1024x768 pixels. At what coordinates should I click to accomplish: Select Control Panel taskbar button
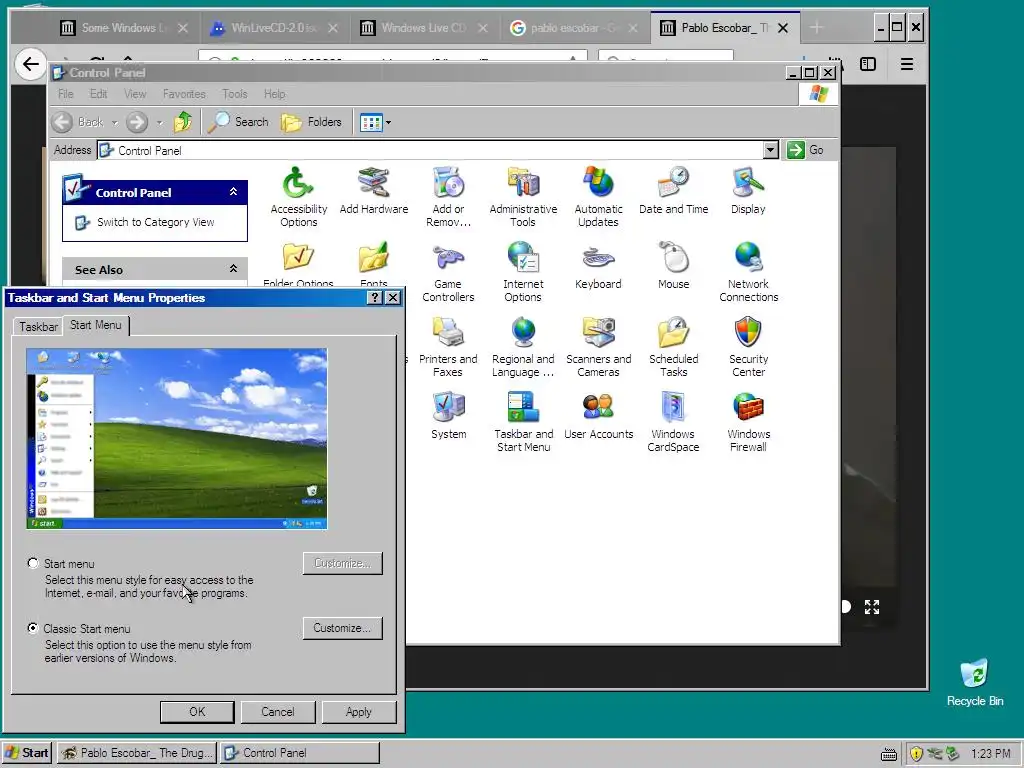299,753
